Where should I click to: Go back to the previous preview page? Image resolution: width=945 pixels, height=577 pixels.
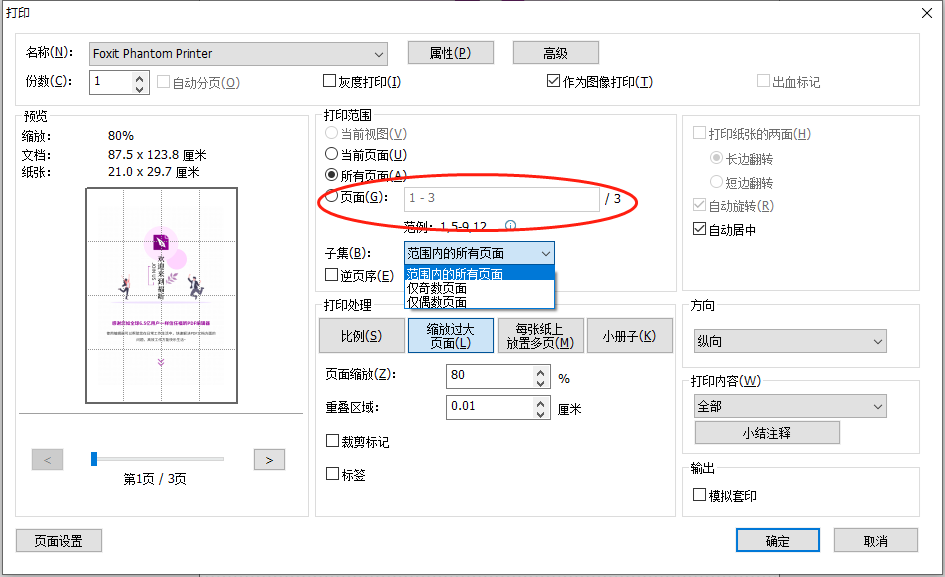click(x=47, y=459)
